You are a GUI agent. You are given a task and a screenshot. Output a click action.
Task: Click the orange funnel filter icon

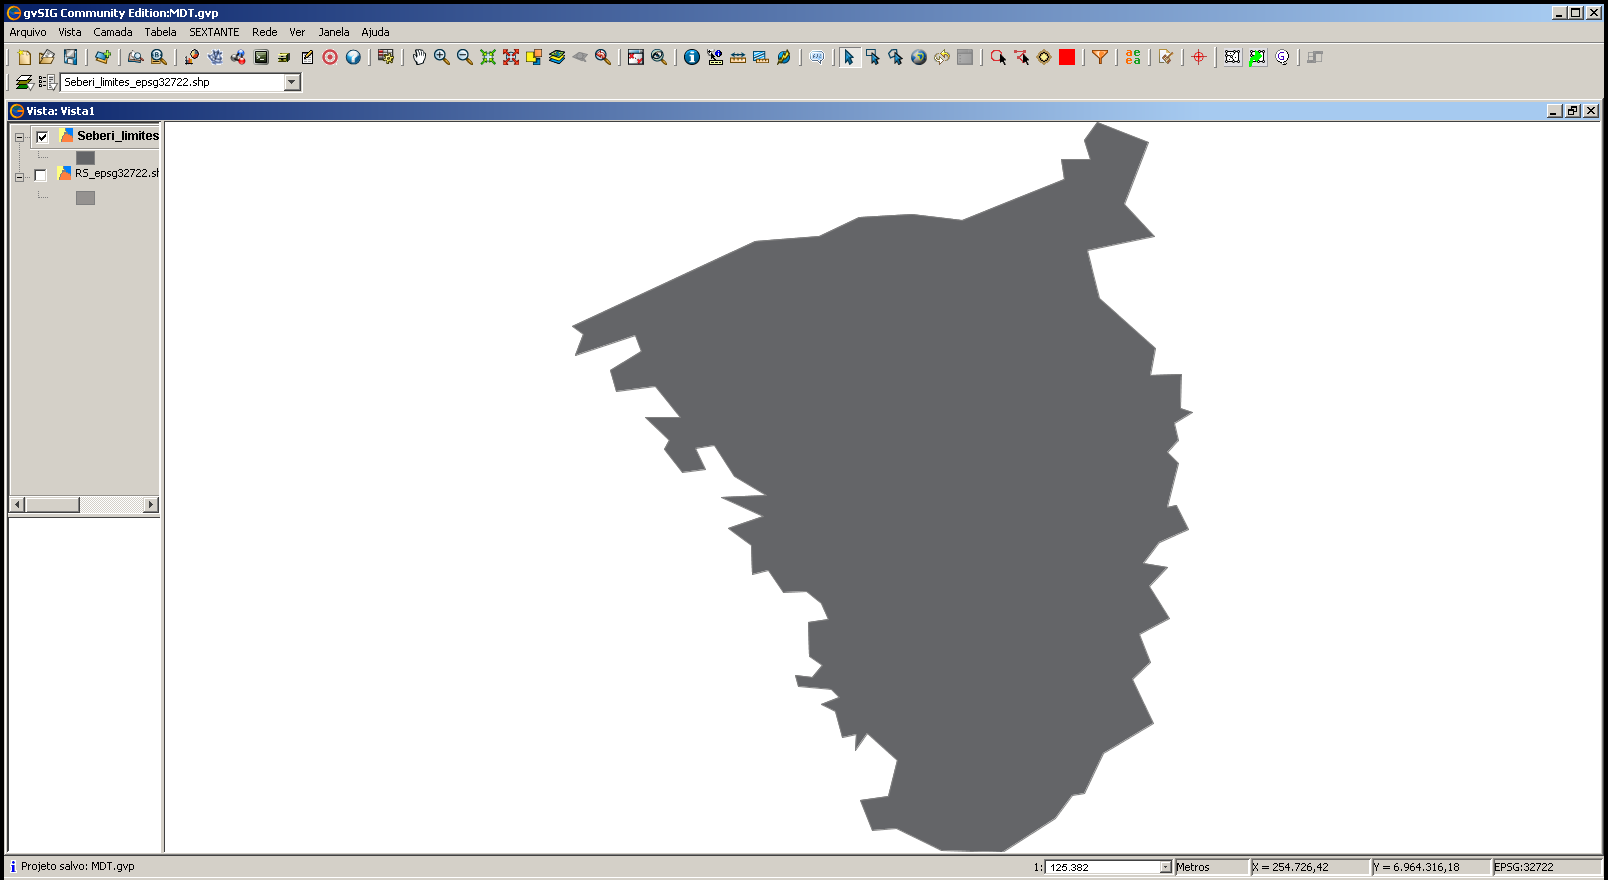(x=1100, y=57)
